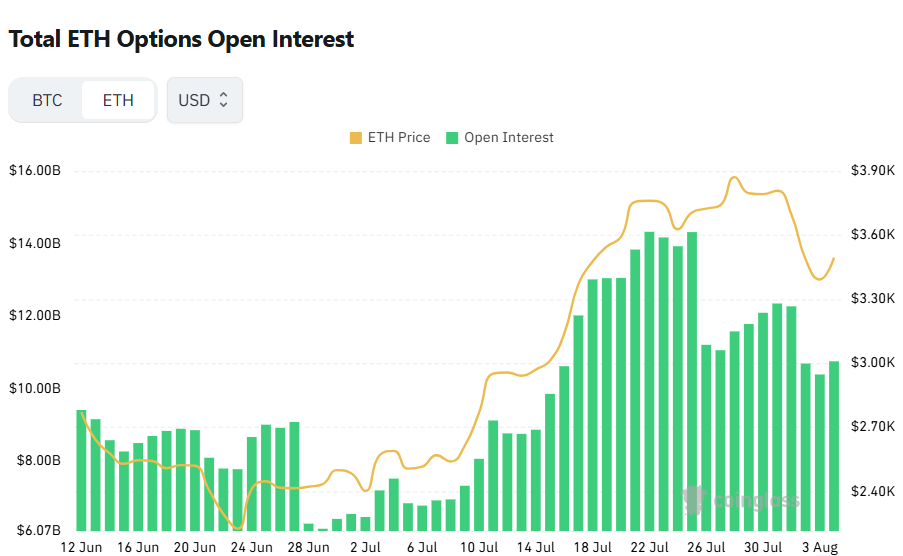Click the $14.00B left axis label

pos(35,243)
